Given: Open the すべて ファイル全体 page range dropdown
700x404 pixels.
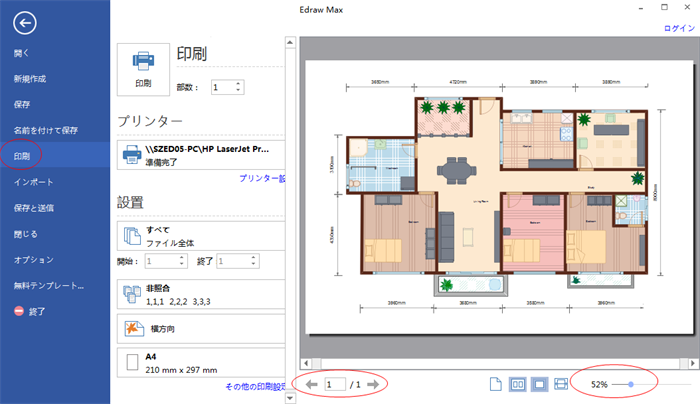Looking at the screenshot, I should click(201, 236).
